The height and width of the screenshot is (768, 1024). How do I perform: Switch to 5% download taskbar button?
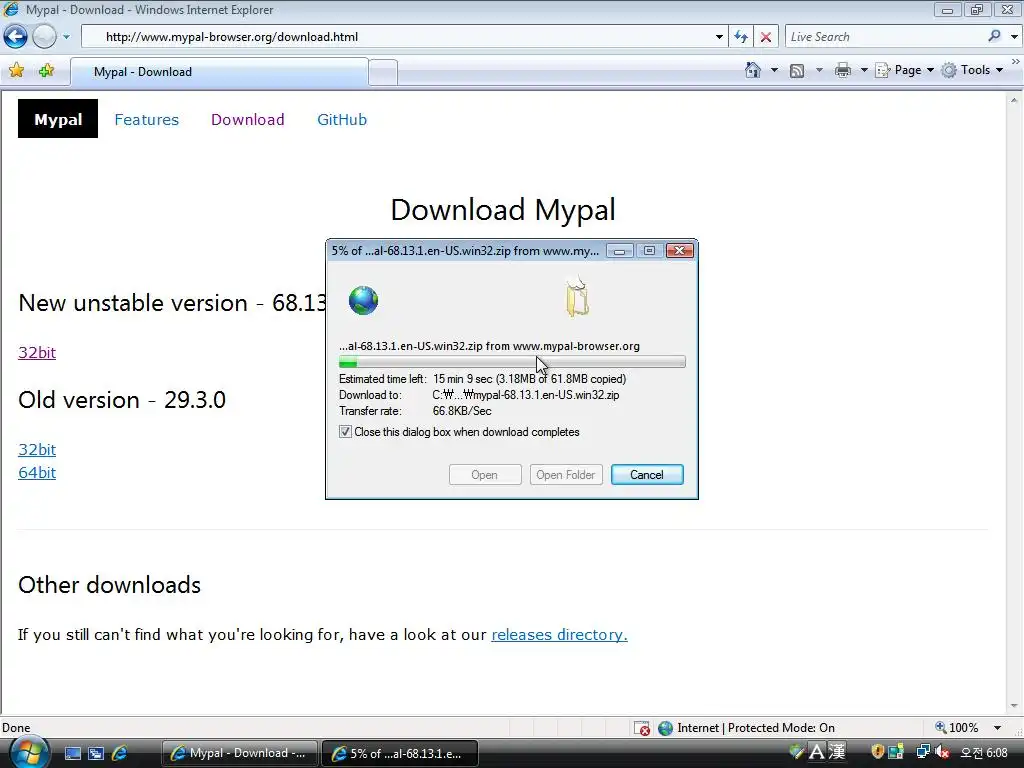click(400, 753)
